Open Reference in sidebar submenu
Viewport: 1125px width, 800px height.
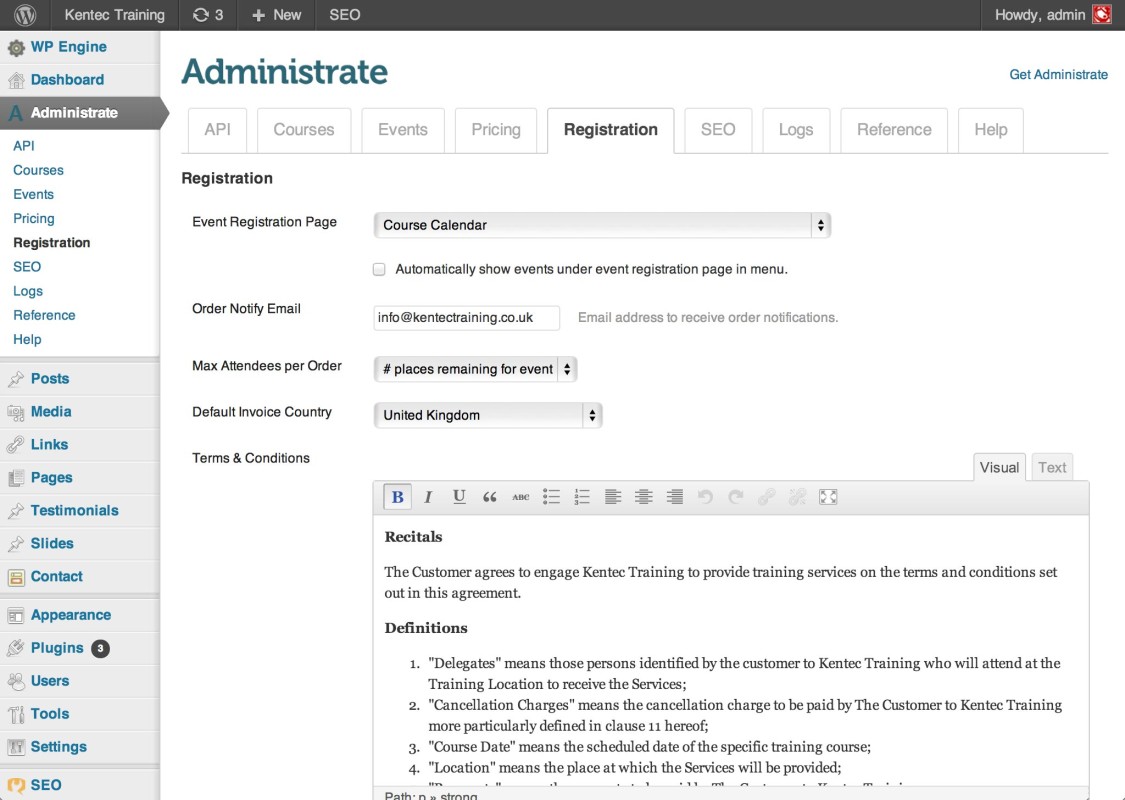[44, 316]
